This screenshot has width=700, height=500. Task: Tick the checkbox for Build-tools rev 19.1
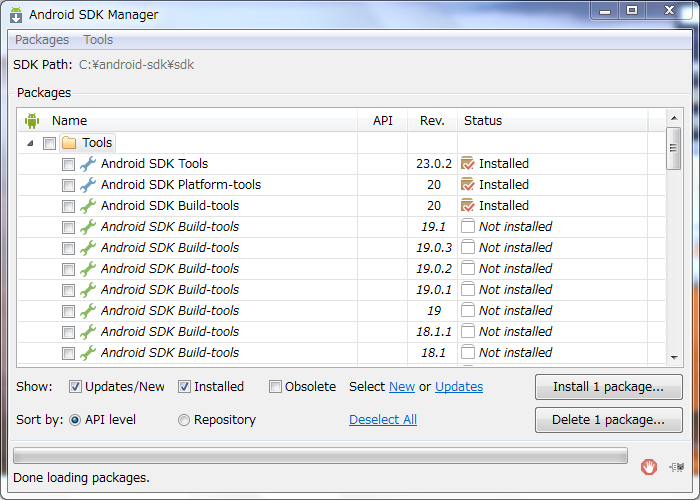click(68, 227)
